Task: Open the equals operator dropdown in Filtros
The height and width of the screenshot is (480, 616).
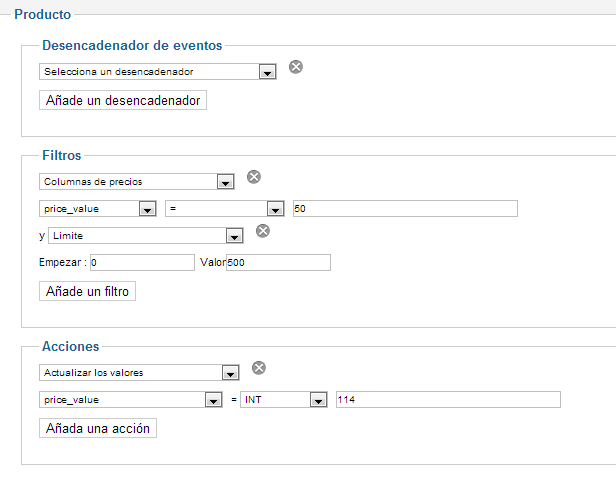Action: click(x=225, y=209)
